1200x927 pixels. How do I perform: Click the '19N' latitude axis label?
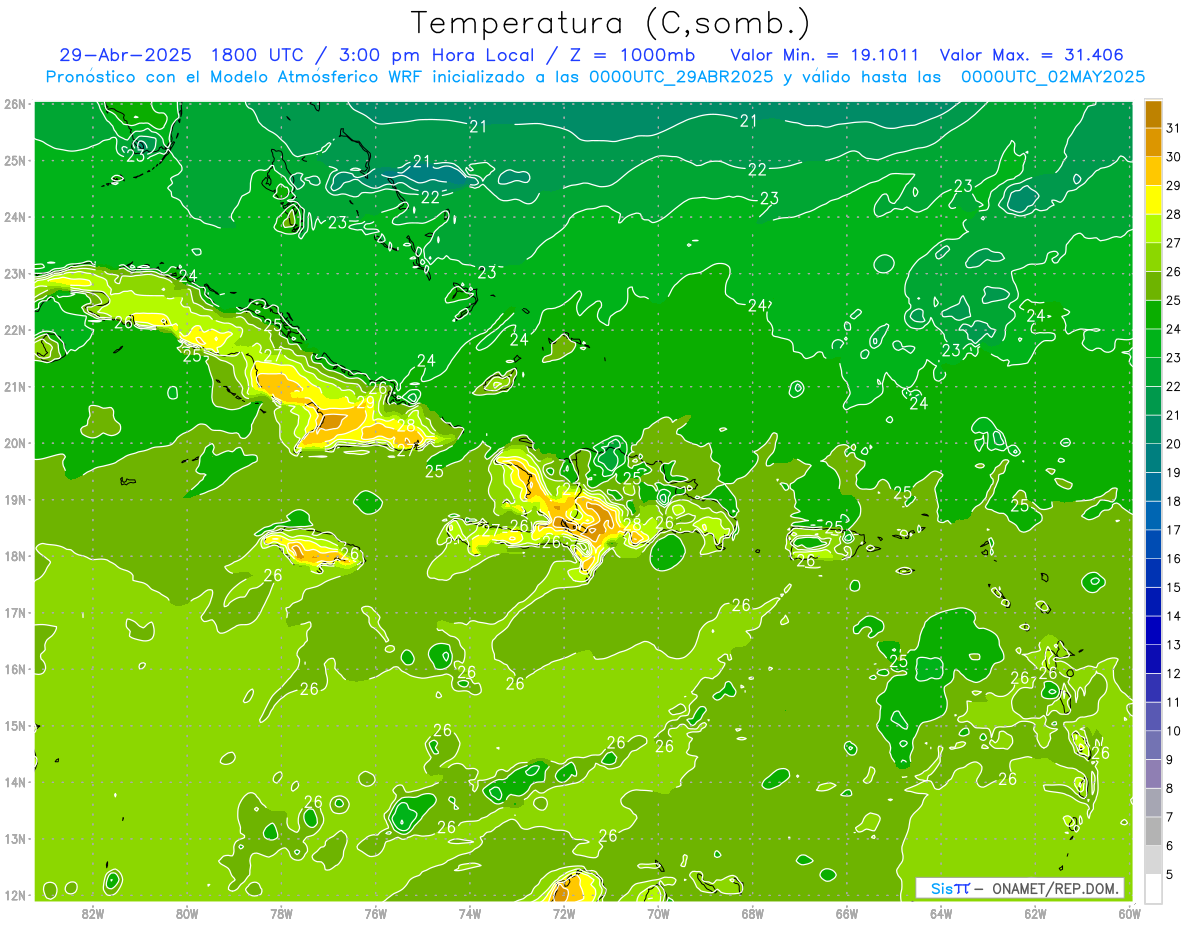[15, 499]
